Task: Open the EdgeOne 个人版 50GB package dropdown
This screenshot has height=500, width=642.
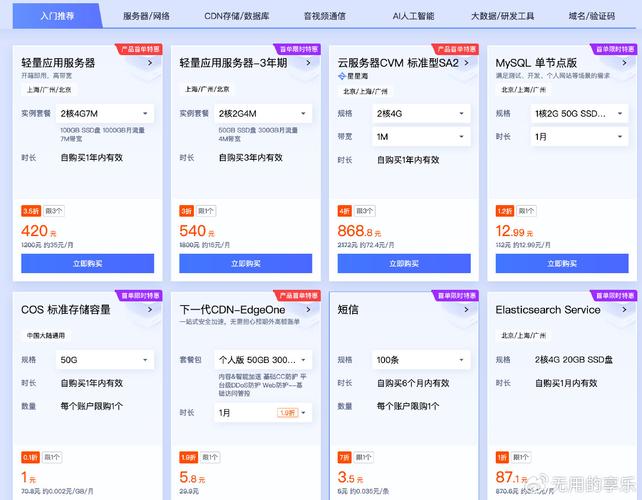Action: click(263, 360)
